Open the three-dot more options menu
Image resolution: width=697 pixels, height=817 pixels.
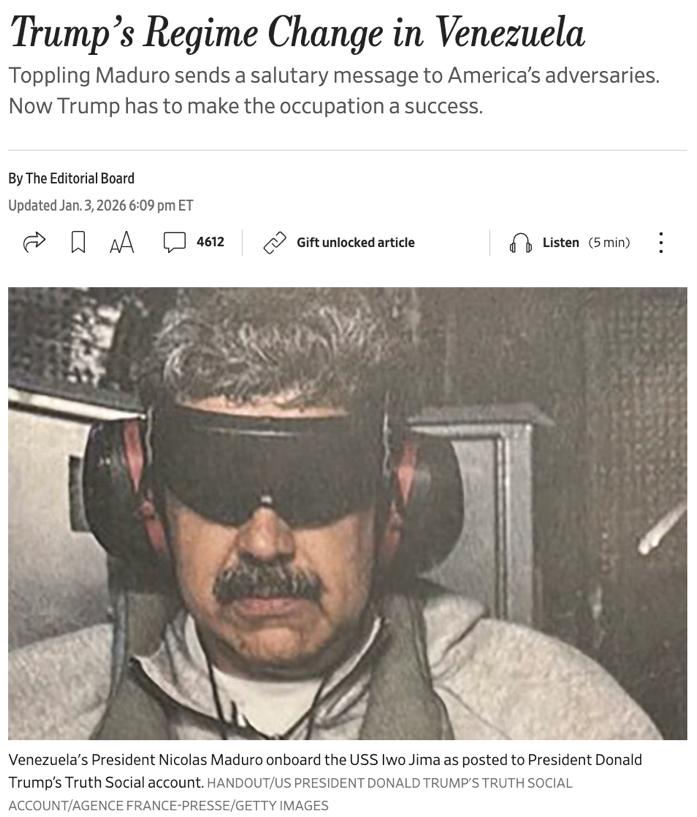point(661,243)
